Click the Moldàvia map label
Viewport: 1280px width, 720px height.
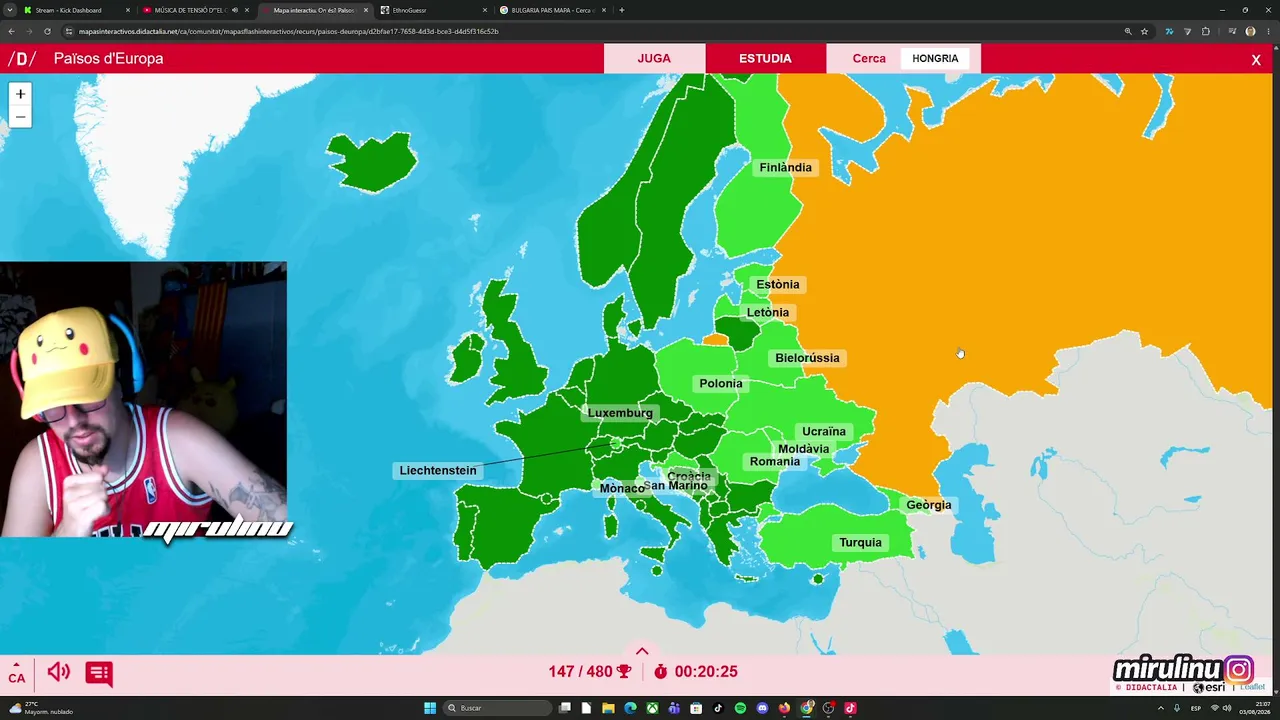click(x=804, y=449)
